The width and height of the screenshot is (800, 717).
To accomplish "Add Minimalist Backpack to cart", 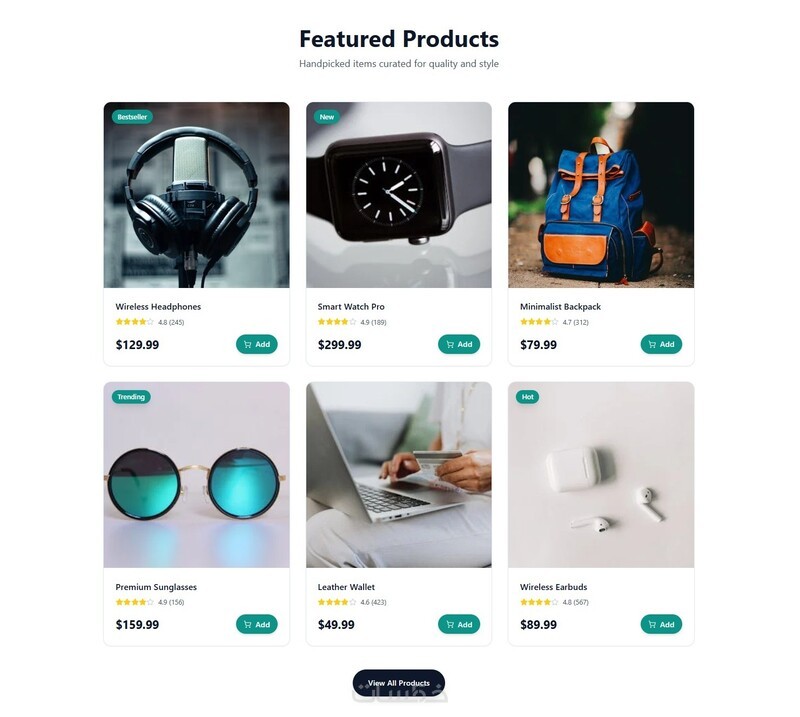I will [661, 344].
